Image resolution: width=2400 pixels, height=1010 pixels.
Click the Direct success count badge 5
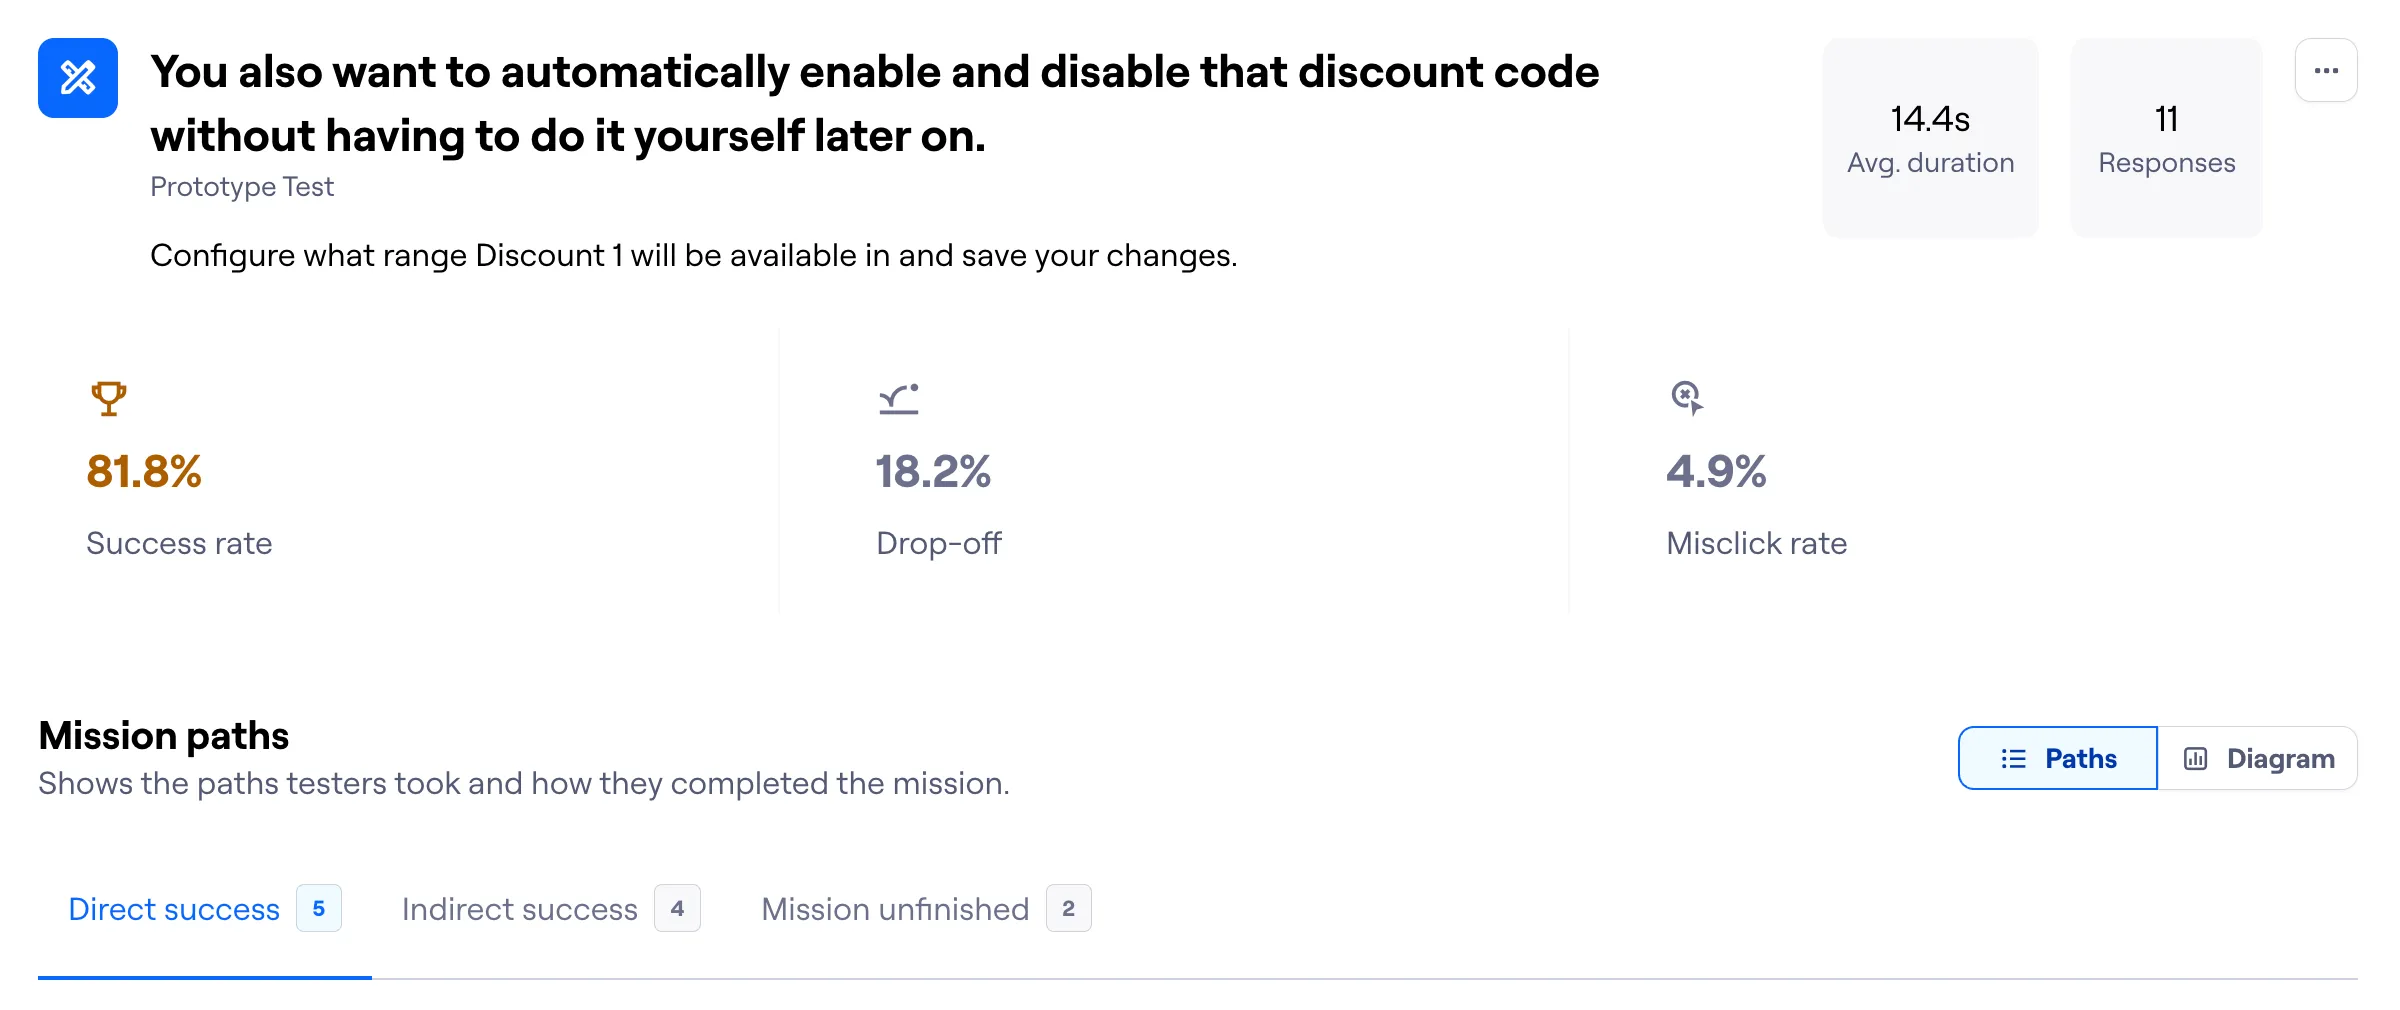319,908
